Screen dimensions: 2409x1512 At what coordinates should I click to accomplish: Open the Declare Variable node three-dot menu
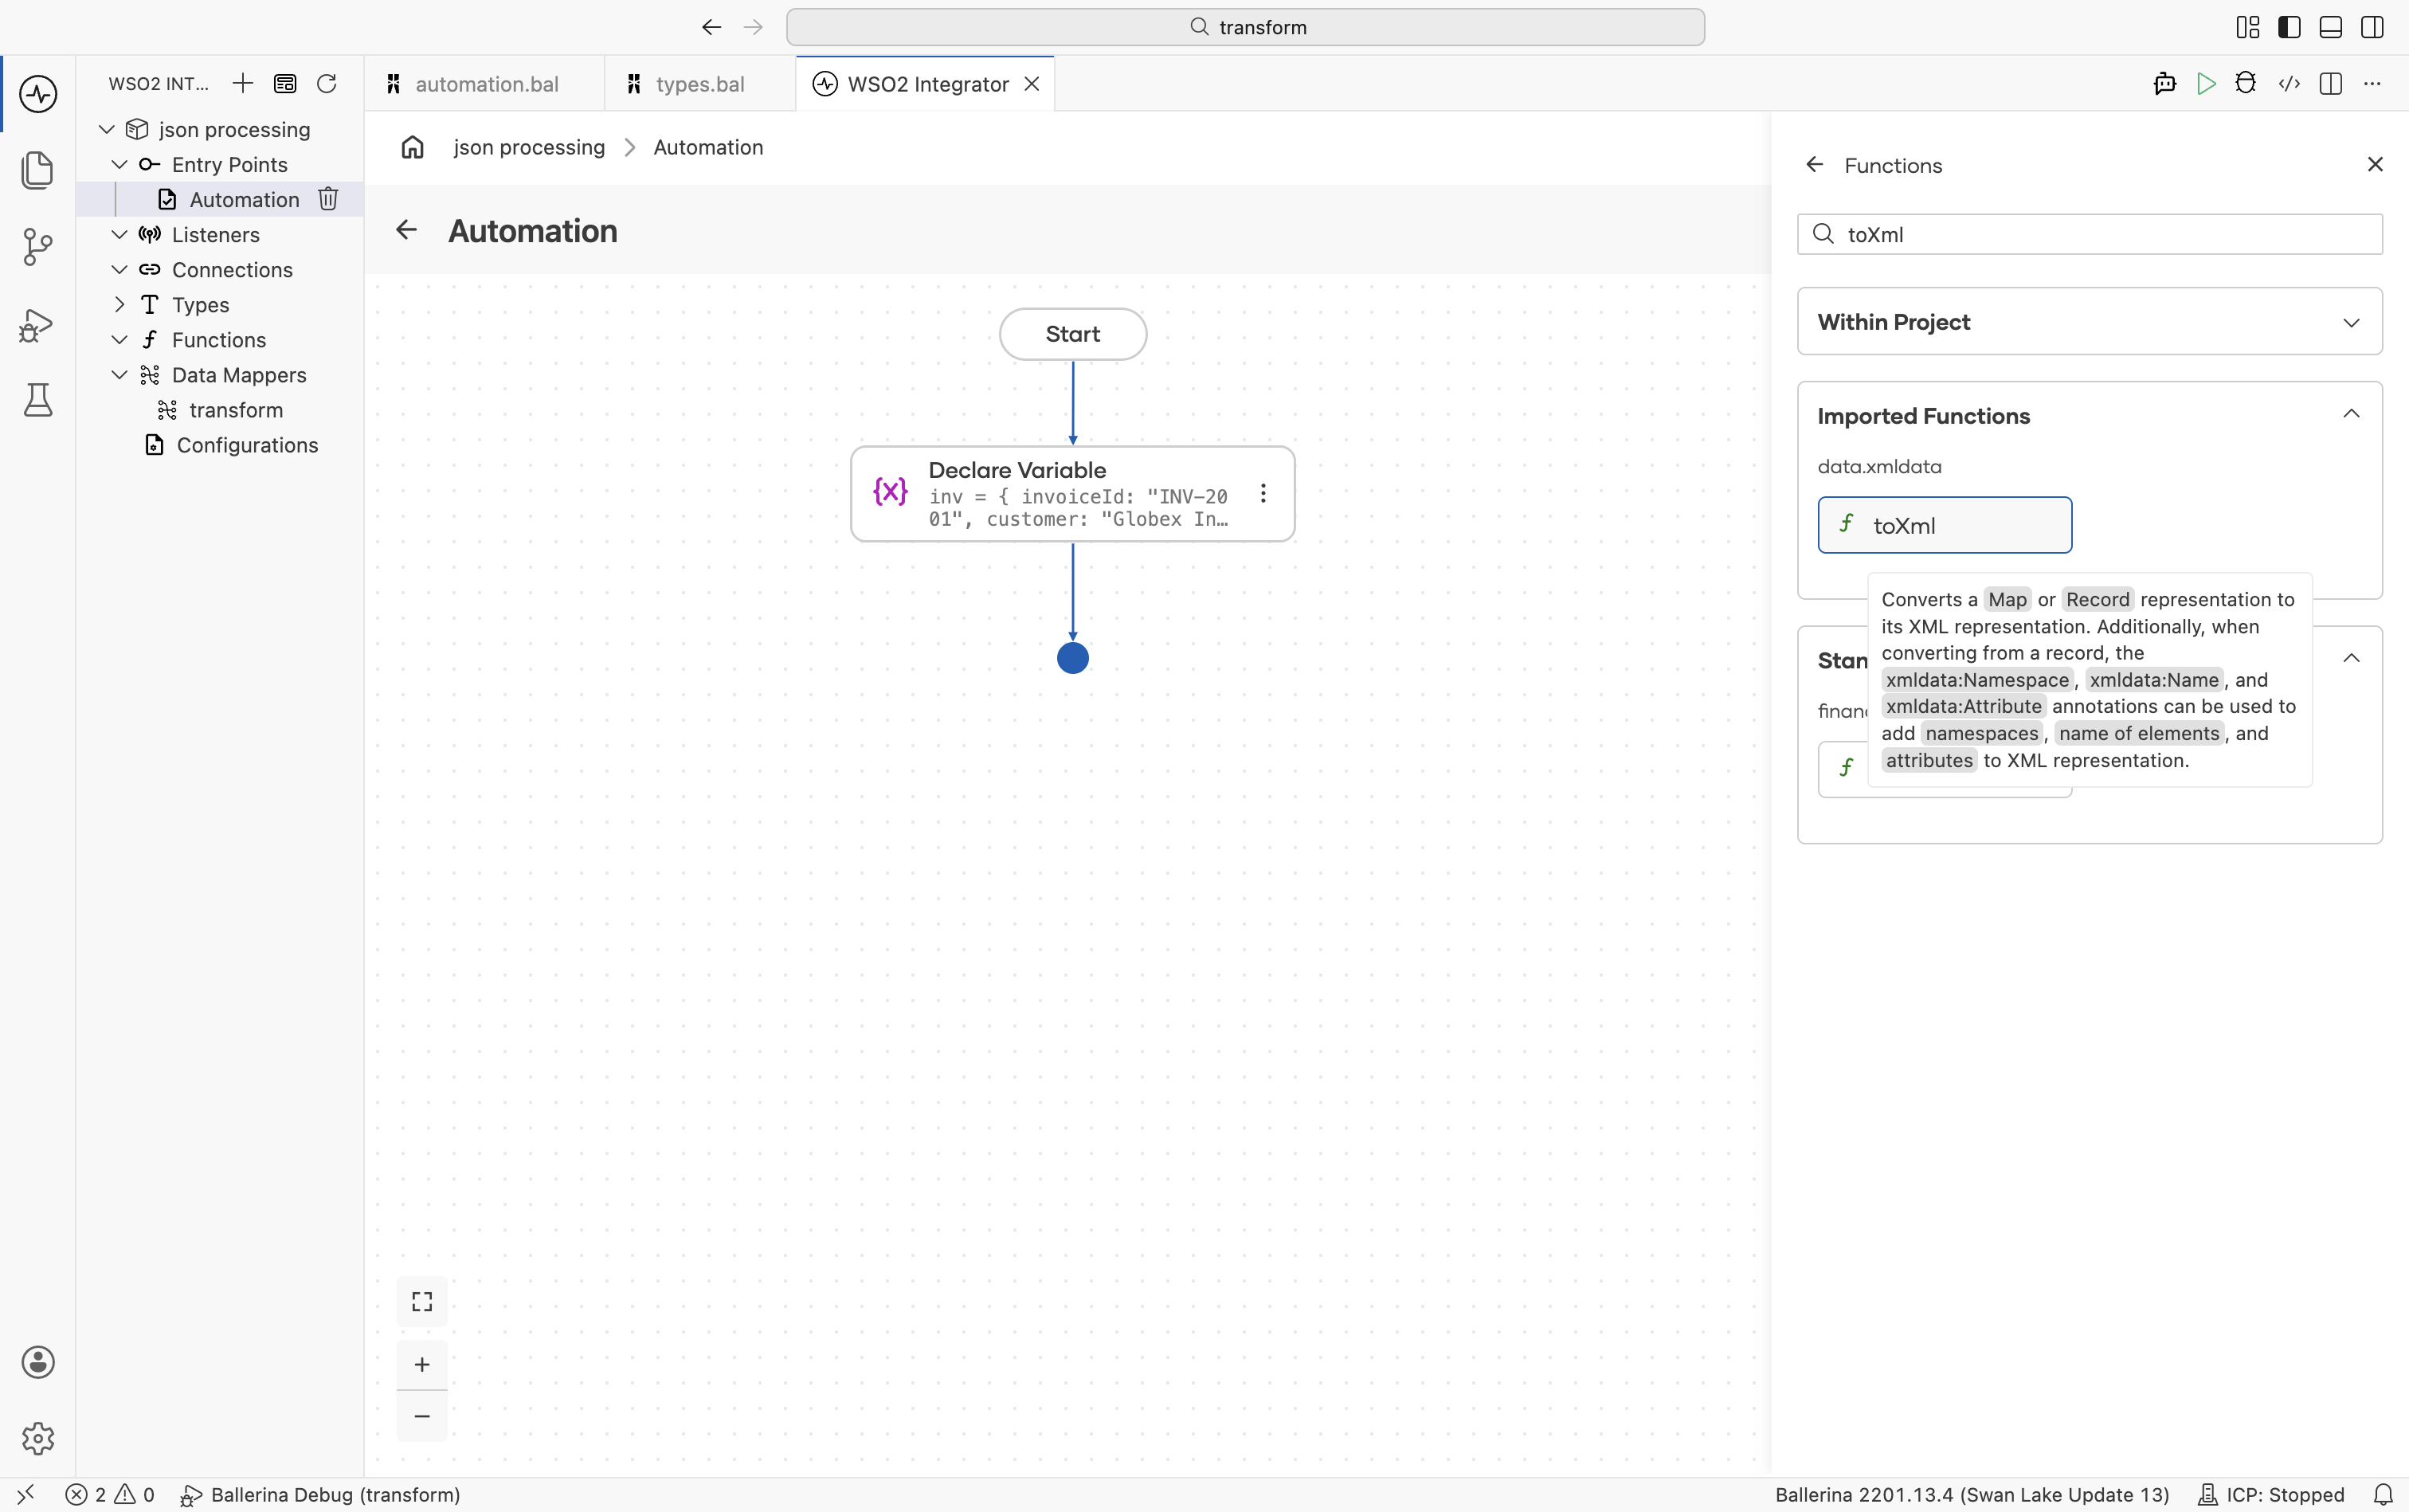click(x=1264, y=493)
